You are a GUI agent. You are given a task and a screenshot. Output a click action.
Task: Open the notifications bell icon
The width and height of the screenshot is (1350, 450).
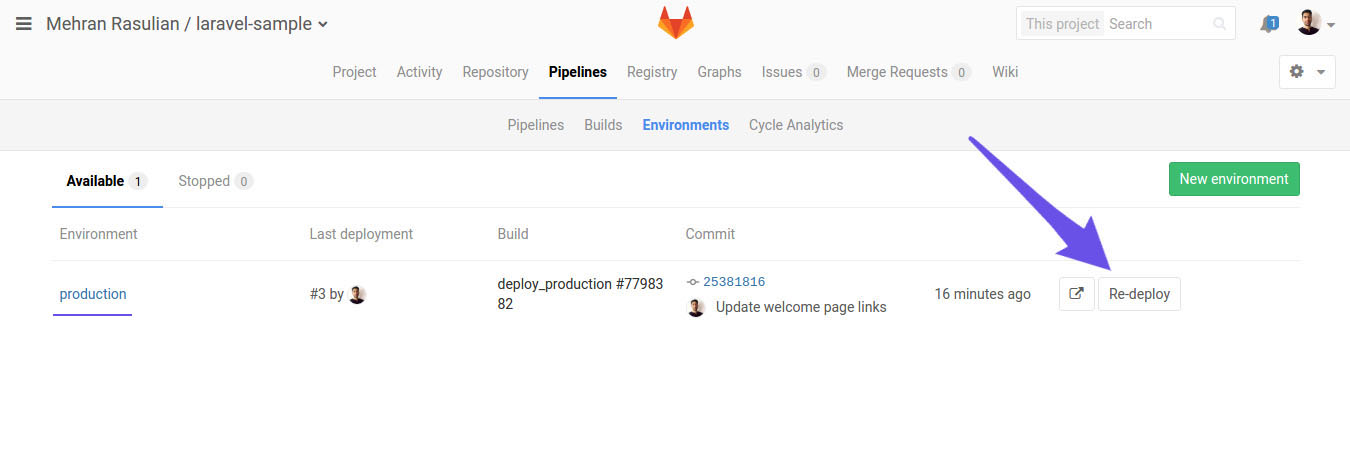[1269, 24]
